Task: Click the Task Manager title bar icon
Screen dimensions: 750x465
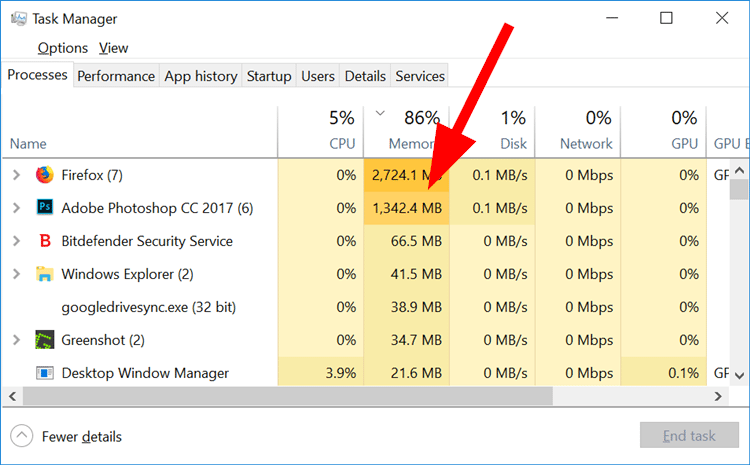Action: 19,19
